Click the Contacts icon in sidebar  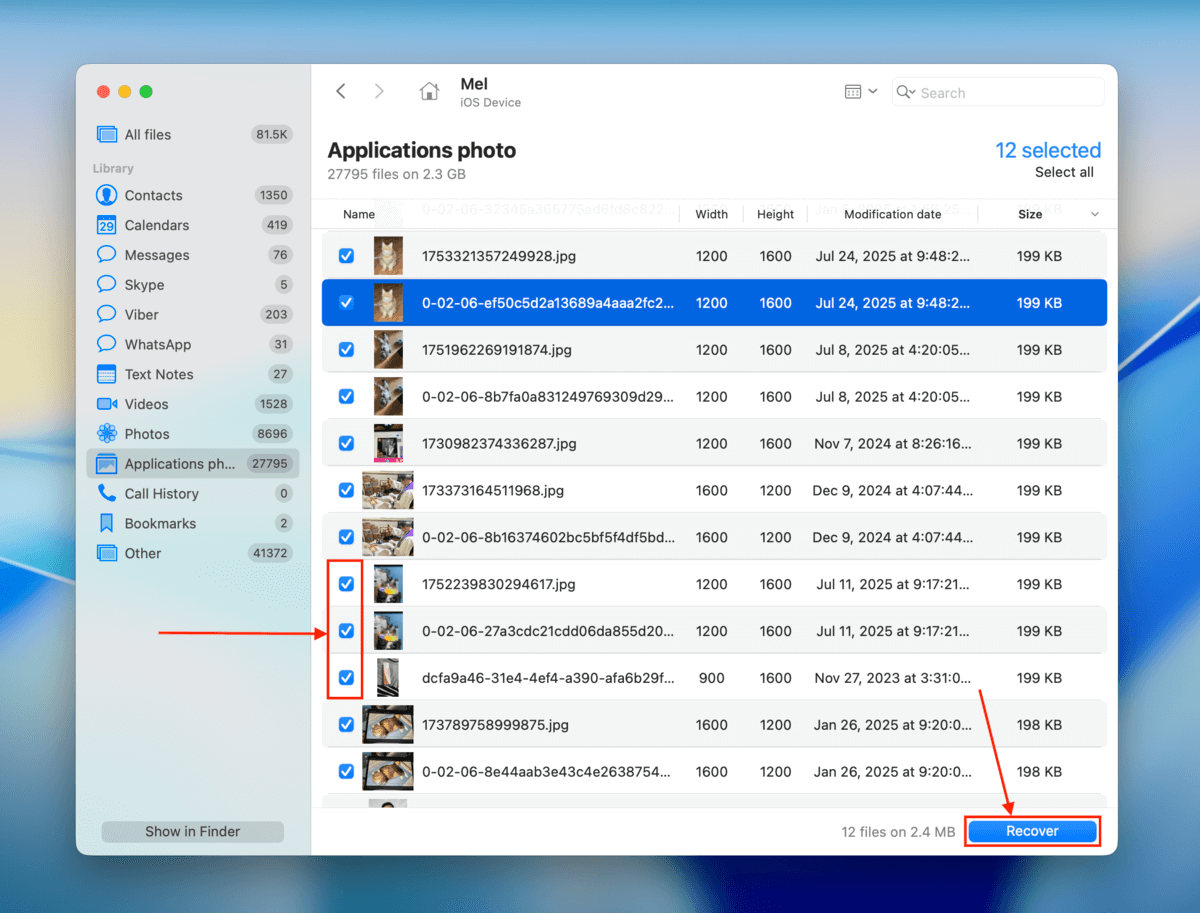point(107,195)
